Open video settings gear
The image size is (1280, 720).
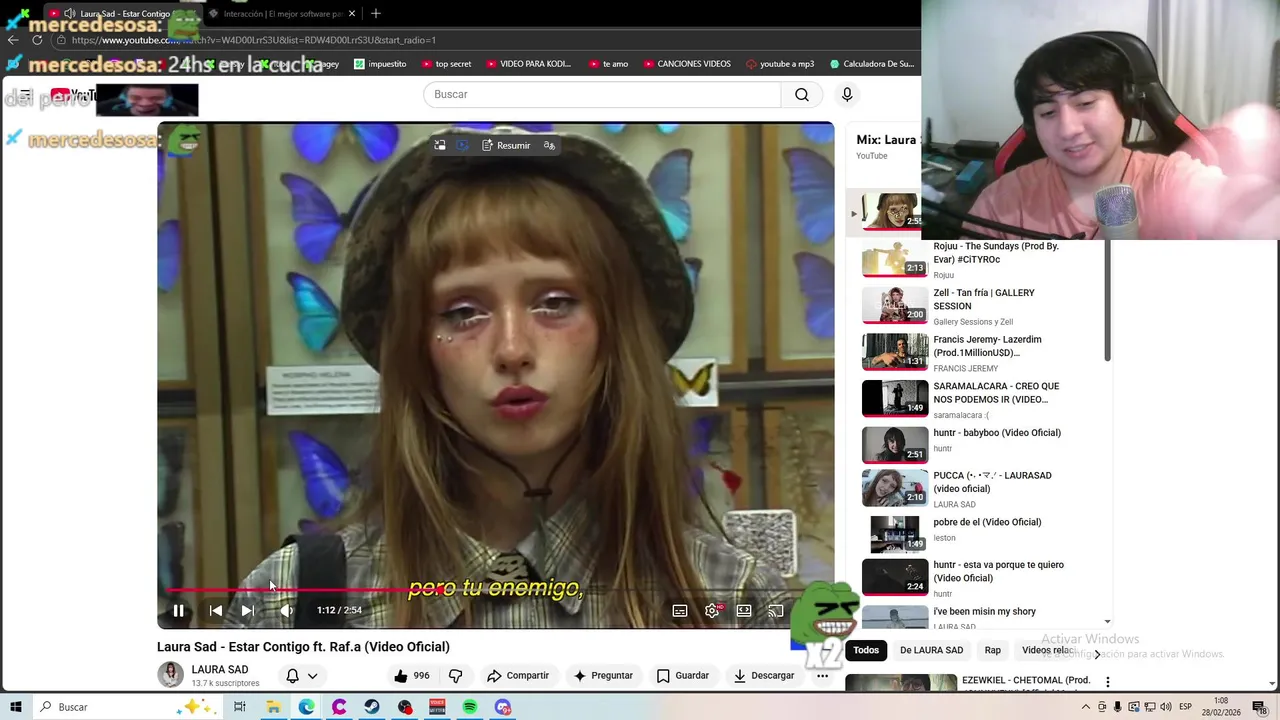click(x=712, y=610)
